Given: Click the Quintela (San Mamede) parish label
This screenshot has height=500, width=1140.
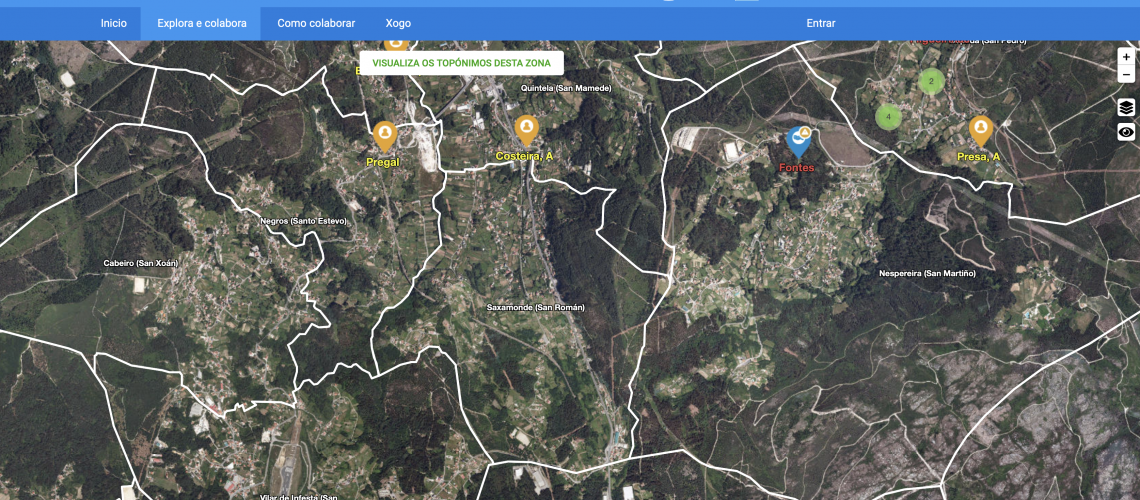Looking at the screenshot, I should pyautogui.click(x=566, y=88).
